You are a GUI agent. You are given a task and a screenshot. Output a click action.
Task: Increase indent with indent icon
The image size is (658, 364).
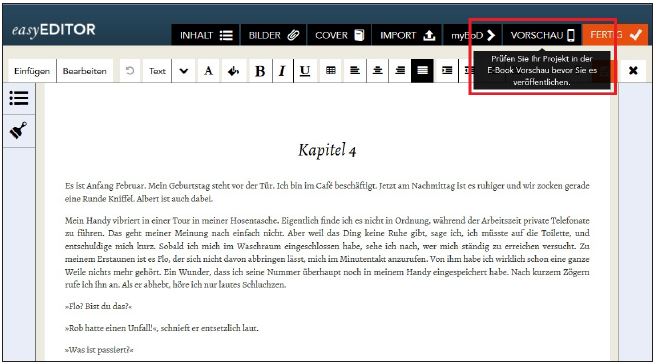(x=446, y=71)
